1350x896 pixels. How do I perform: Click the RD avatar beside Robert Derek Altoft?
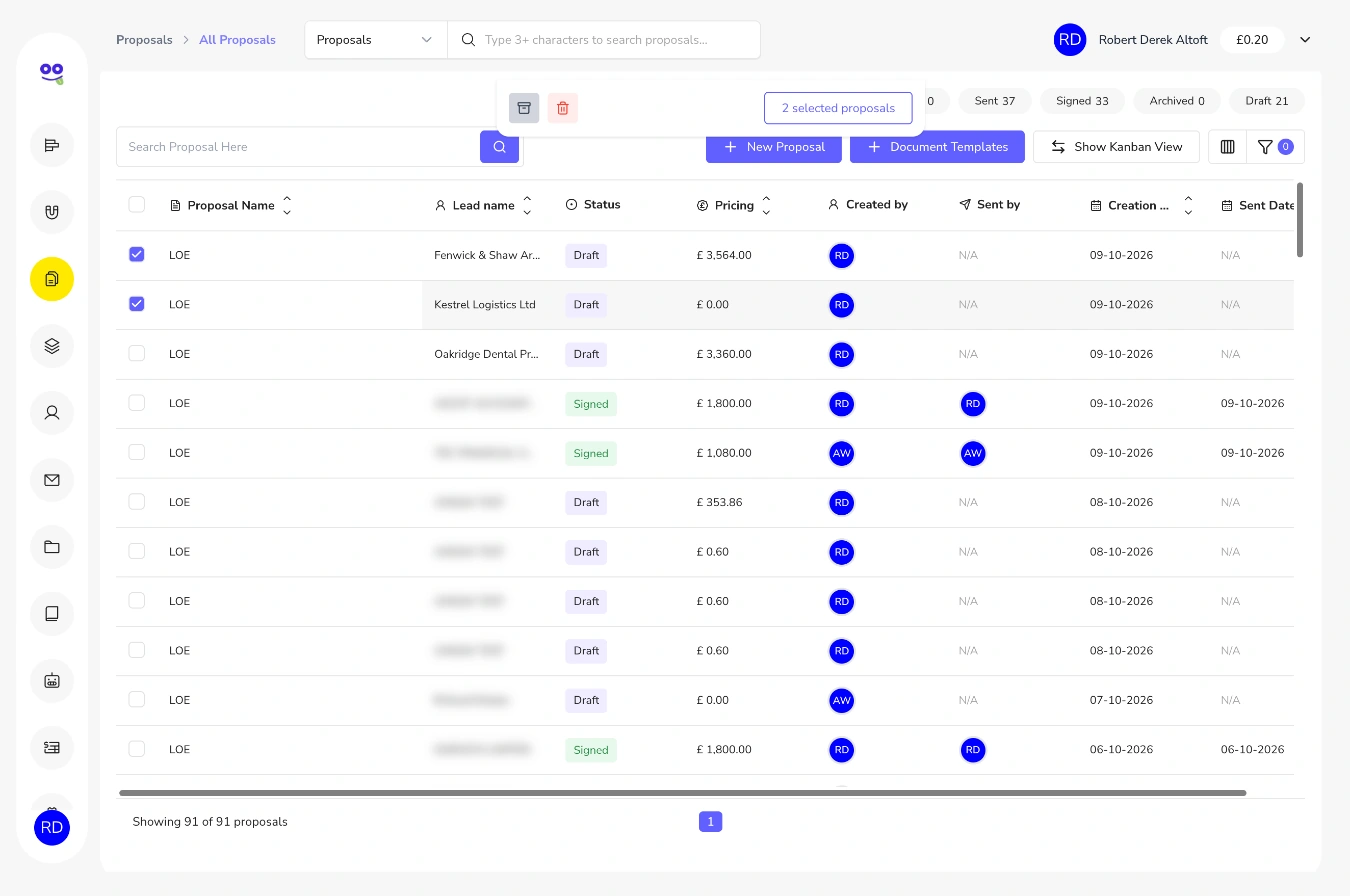tap(1070, 40)
